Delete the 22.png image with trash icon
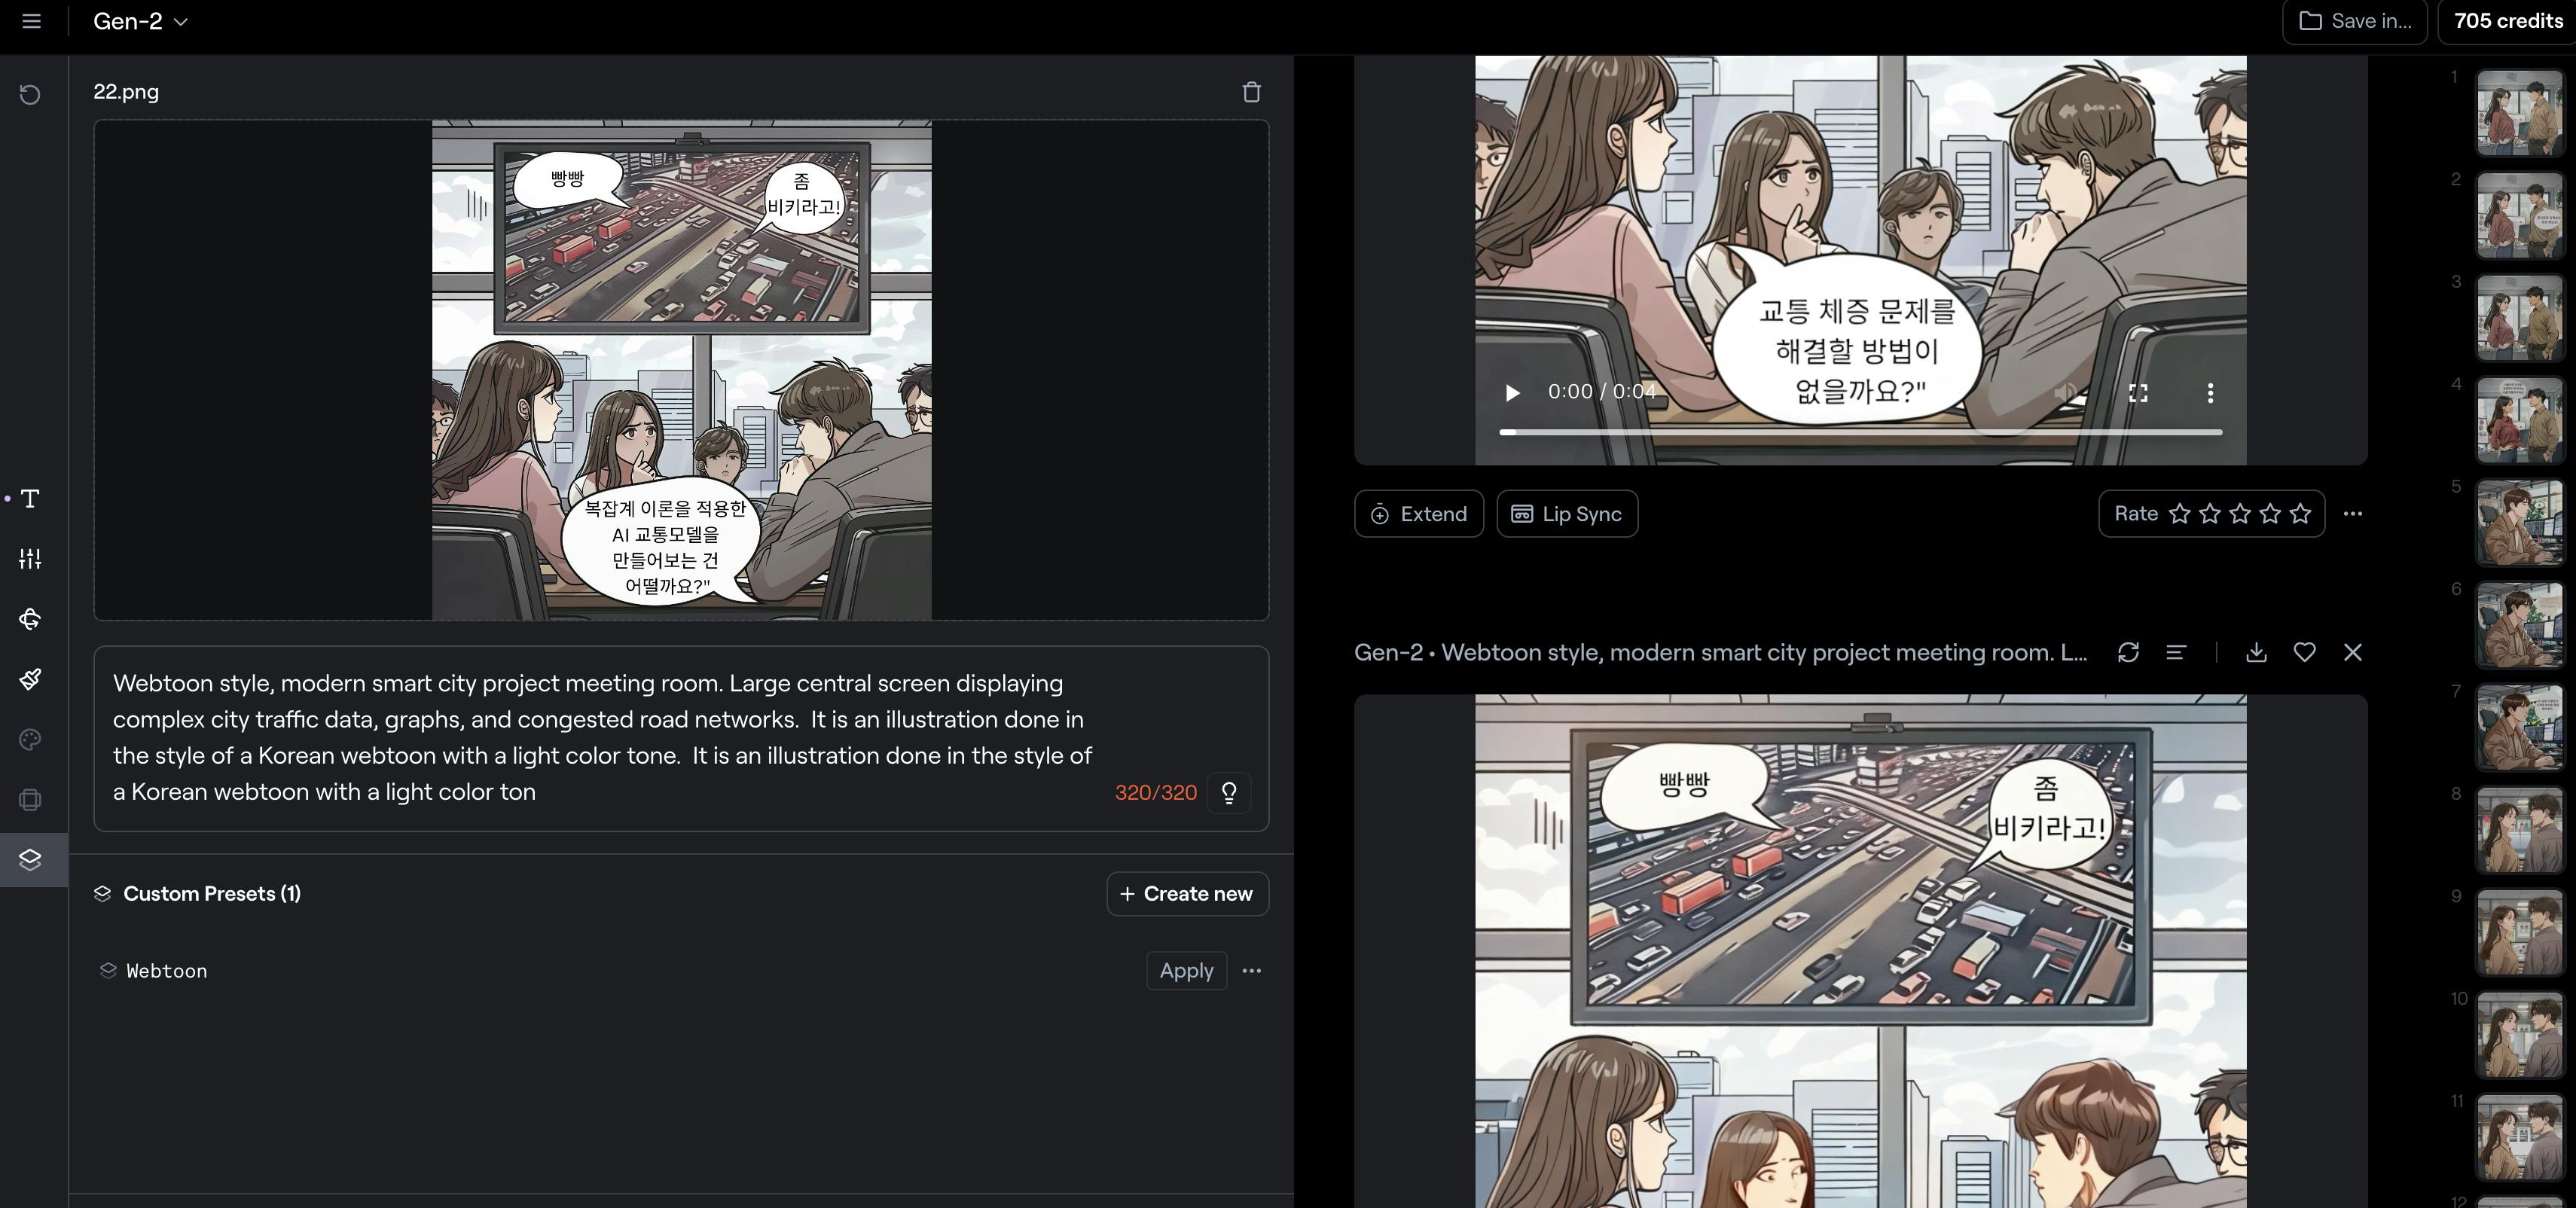 coord(1251,92)
